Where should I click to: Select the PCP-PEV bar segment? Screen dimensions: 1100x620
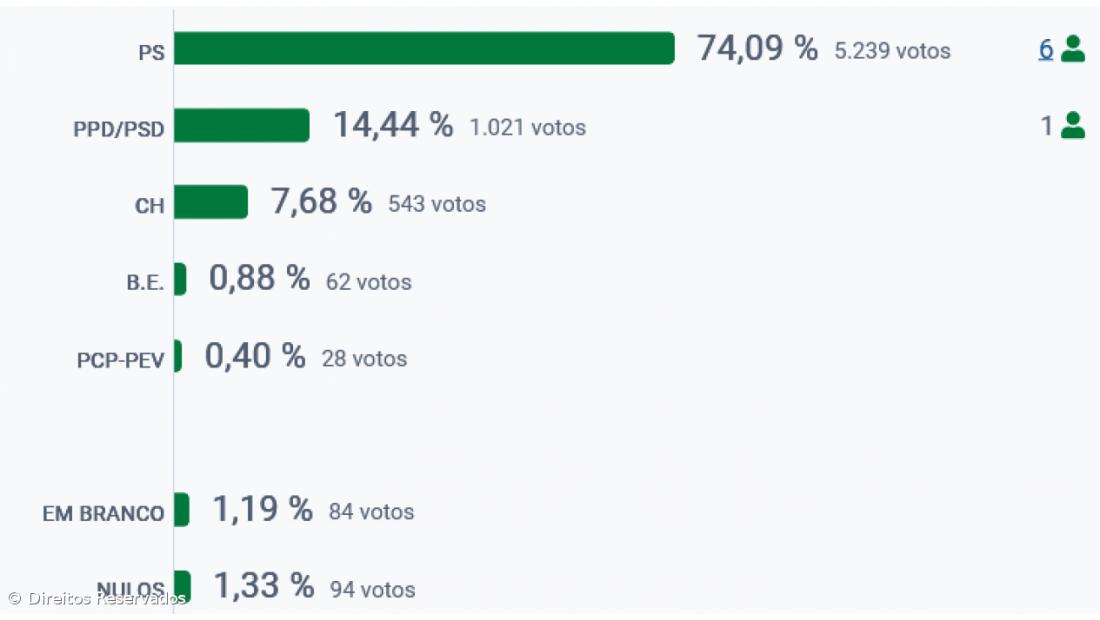point(178,356)
